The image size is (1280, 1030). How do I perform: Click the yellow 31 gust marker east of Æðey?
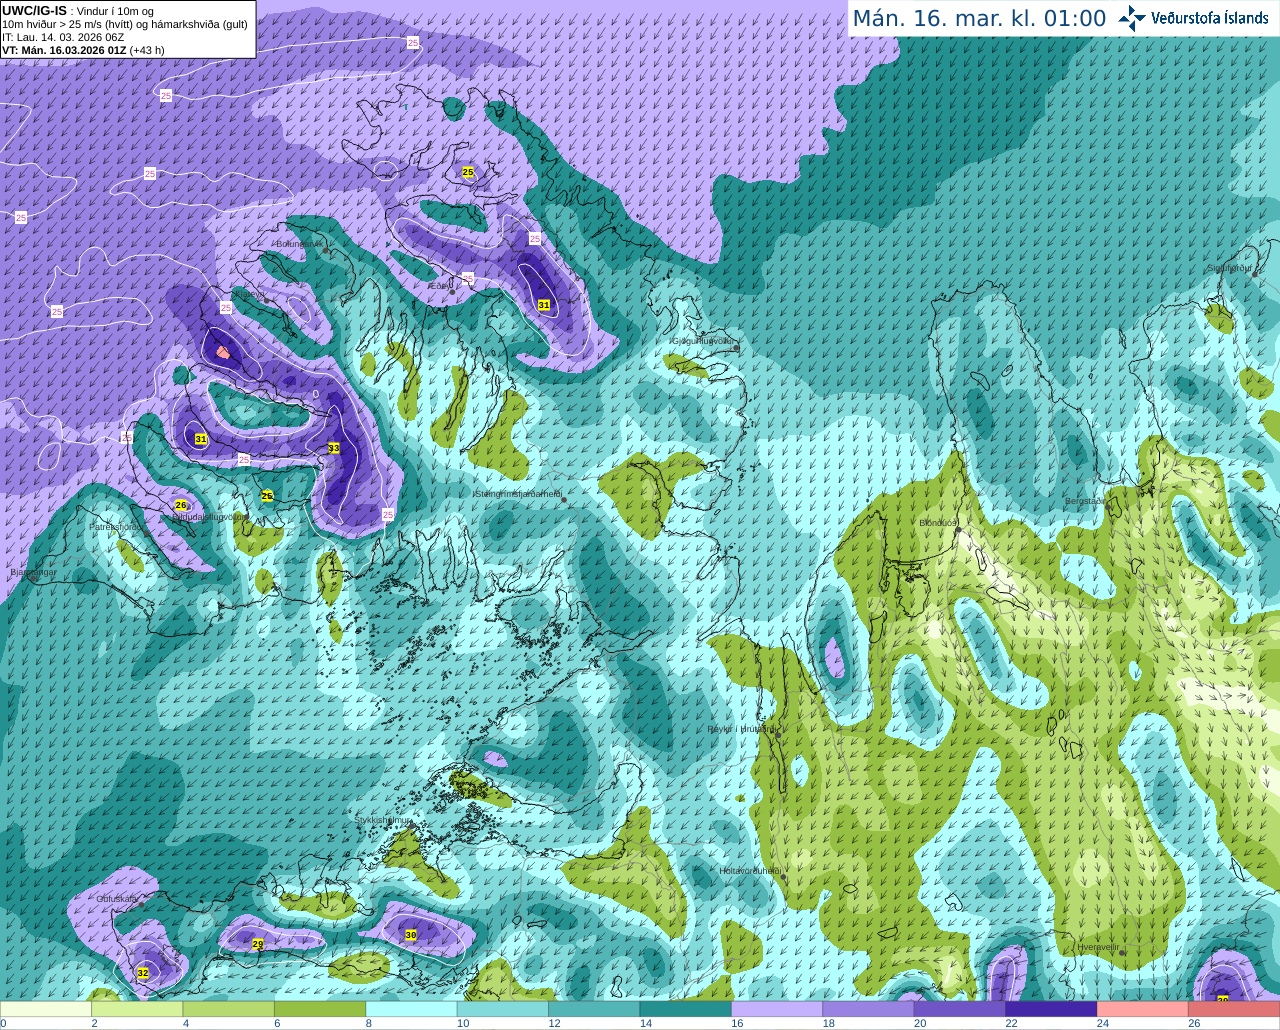[544, 305]
